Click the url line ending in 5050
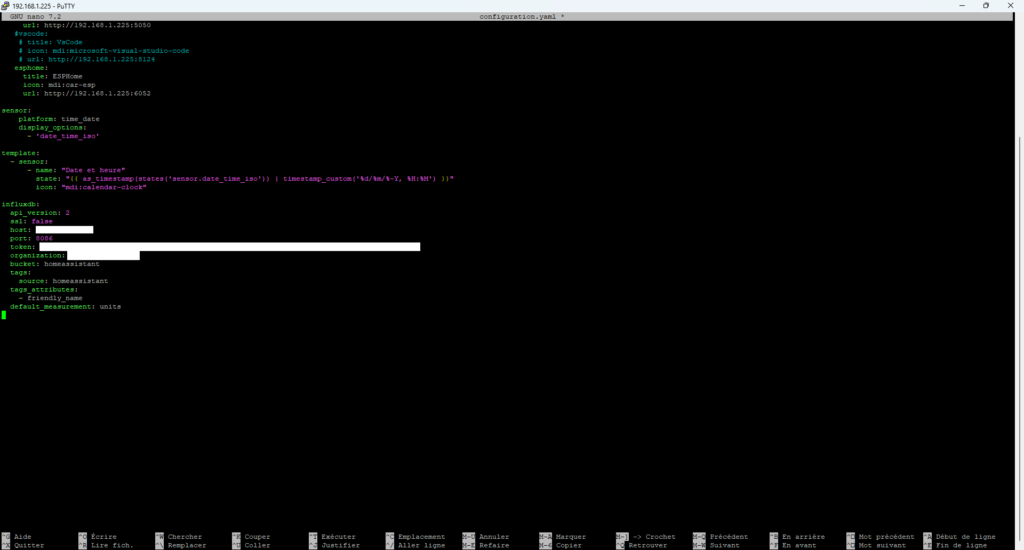 [x=87, y=25]
